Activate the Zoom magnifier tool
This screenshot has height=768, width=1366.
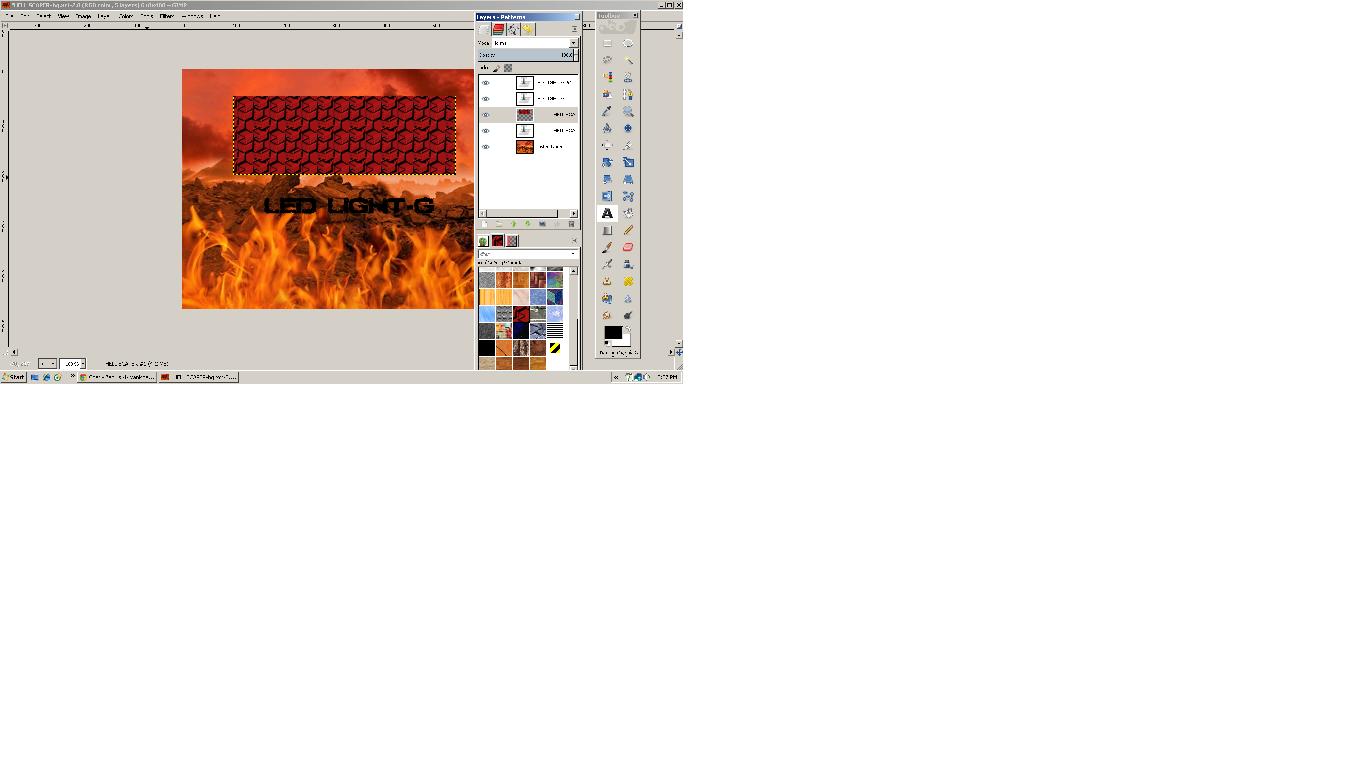(x=628, y=111)
